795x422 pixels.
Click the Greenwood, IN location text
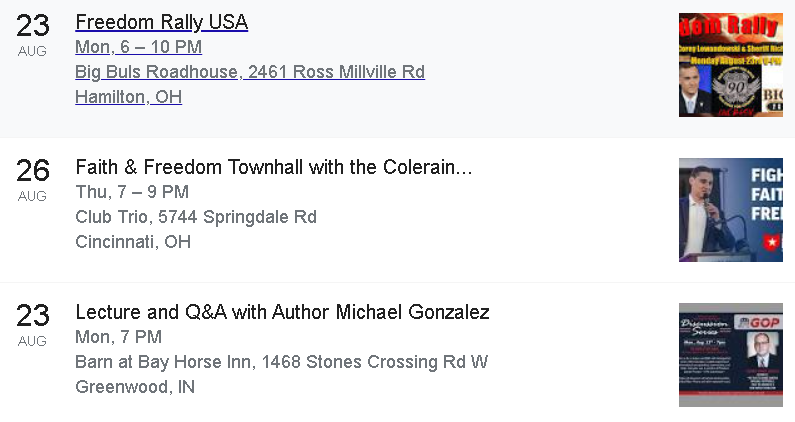[x=135, y=387]
